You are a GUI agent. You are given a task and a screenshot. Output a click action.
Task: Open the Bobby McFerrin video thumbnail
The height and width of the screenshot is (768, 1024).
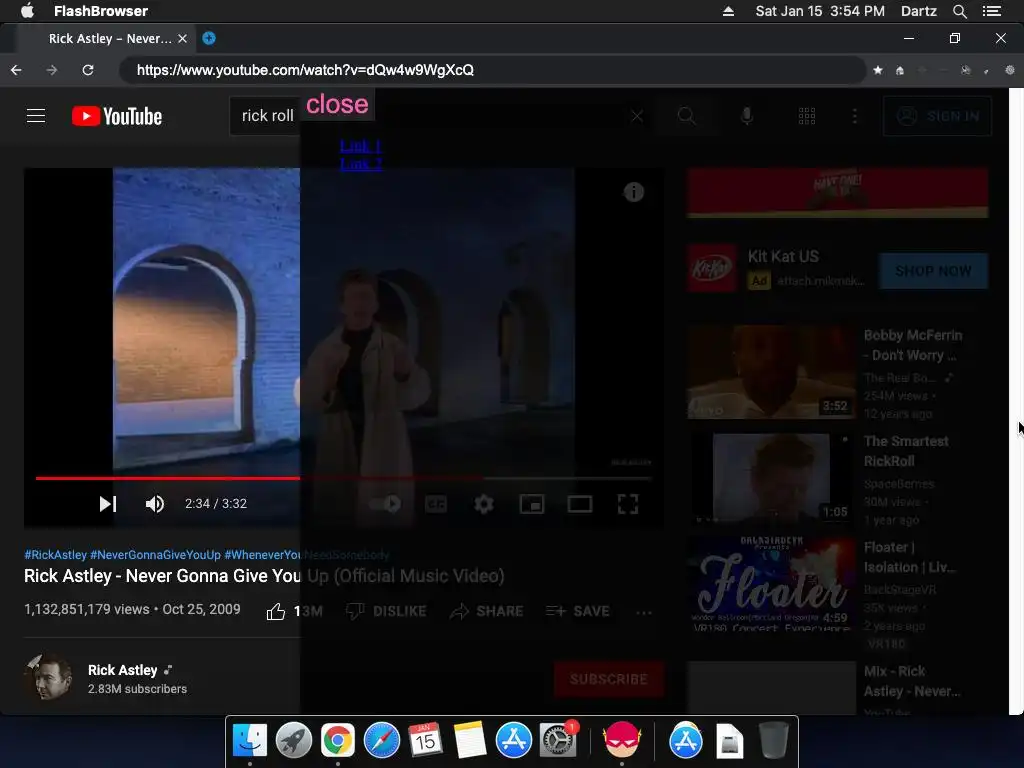[771, 372]
